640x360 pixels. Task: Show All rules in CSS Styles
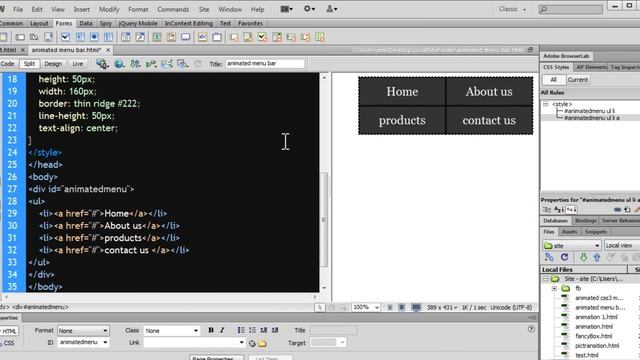point(553,80)
